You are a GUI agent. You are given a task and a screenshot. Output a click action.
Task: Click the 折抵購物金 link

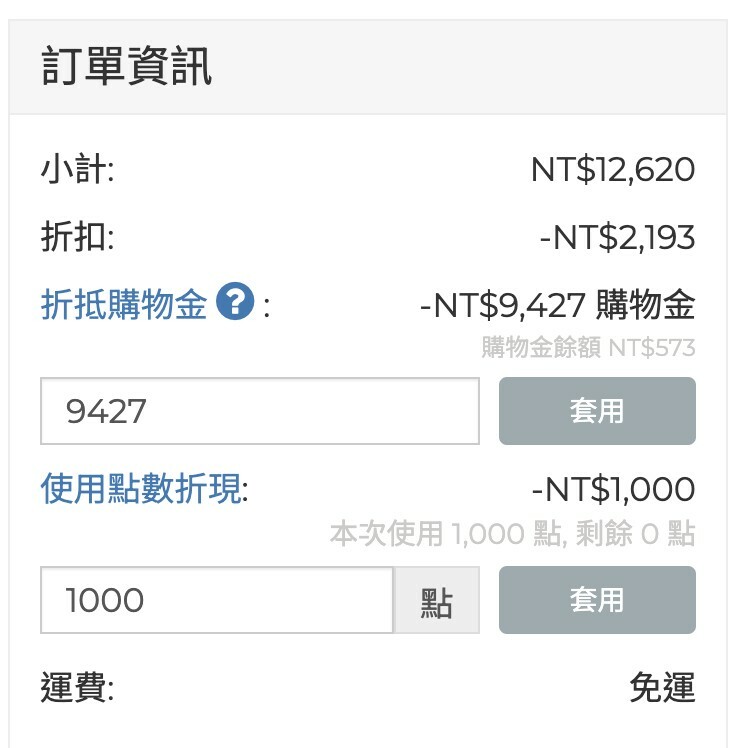[124, 304]
